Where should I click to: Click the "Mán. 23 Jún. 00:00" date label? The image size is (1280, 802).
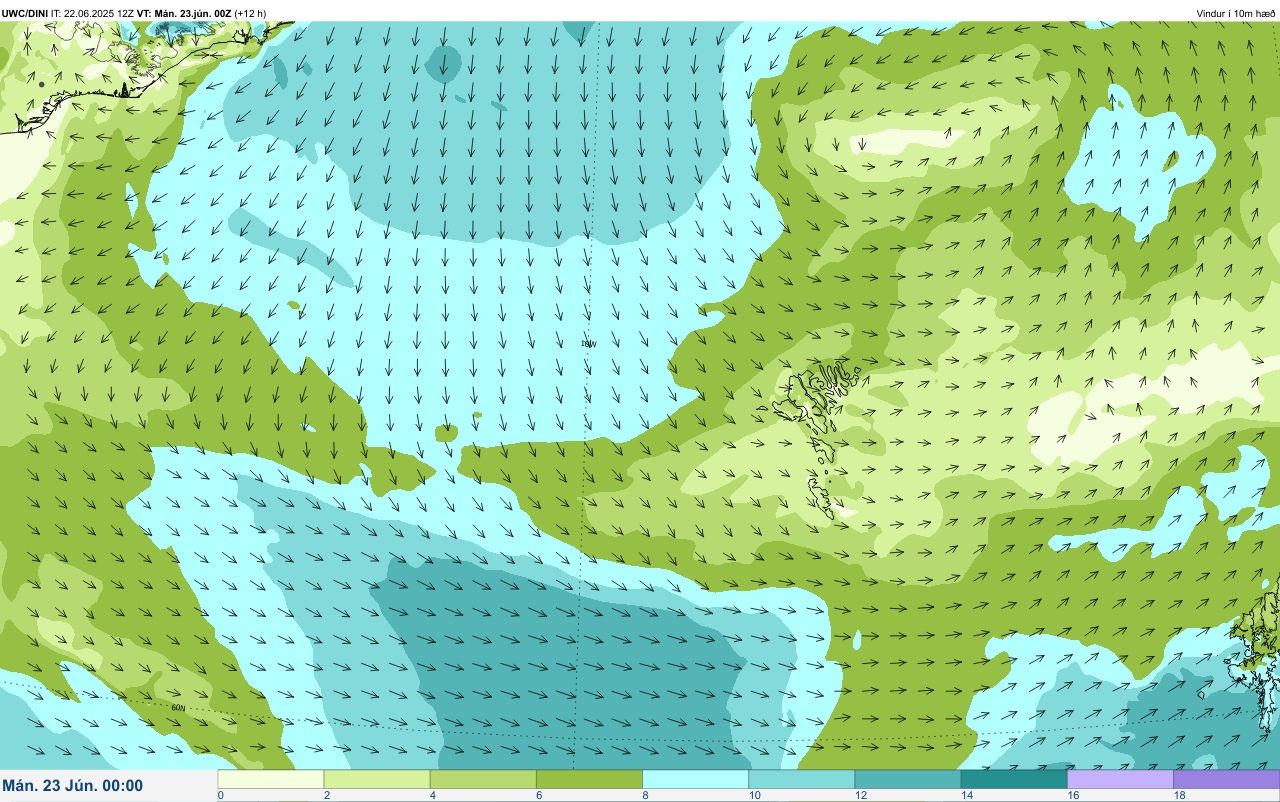coord(73,786)
